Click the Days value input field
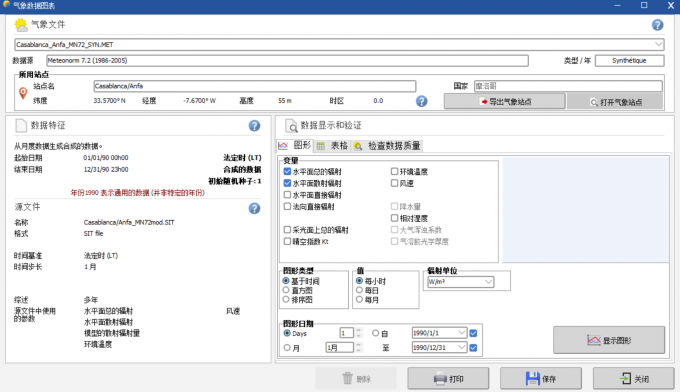The image size is (680, 392). coord(346,333)
